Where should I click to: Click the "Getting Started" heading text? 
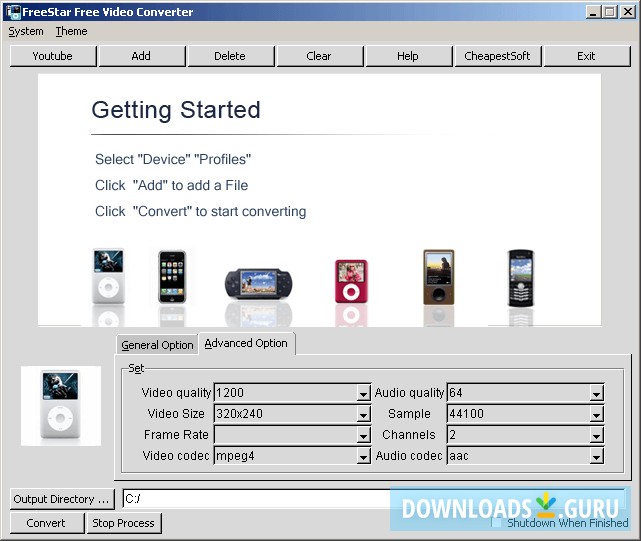click(176, 110)
